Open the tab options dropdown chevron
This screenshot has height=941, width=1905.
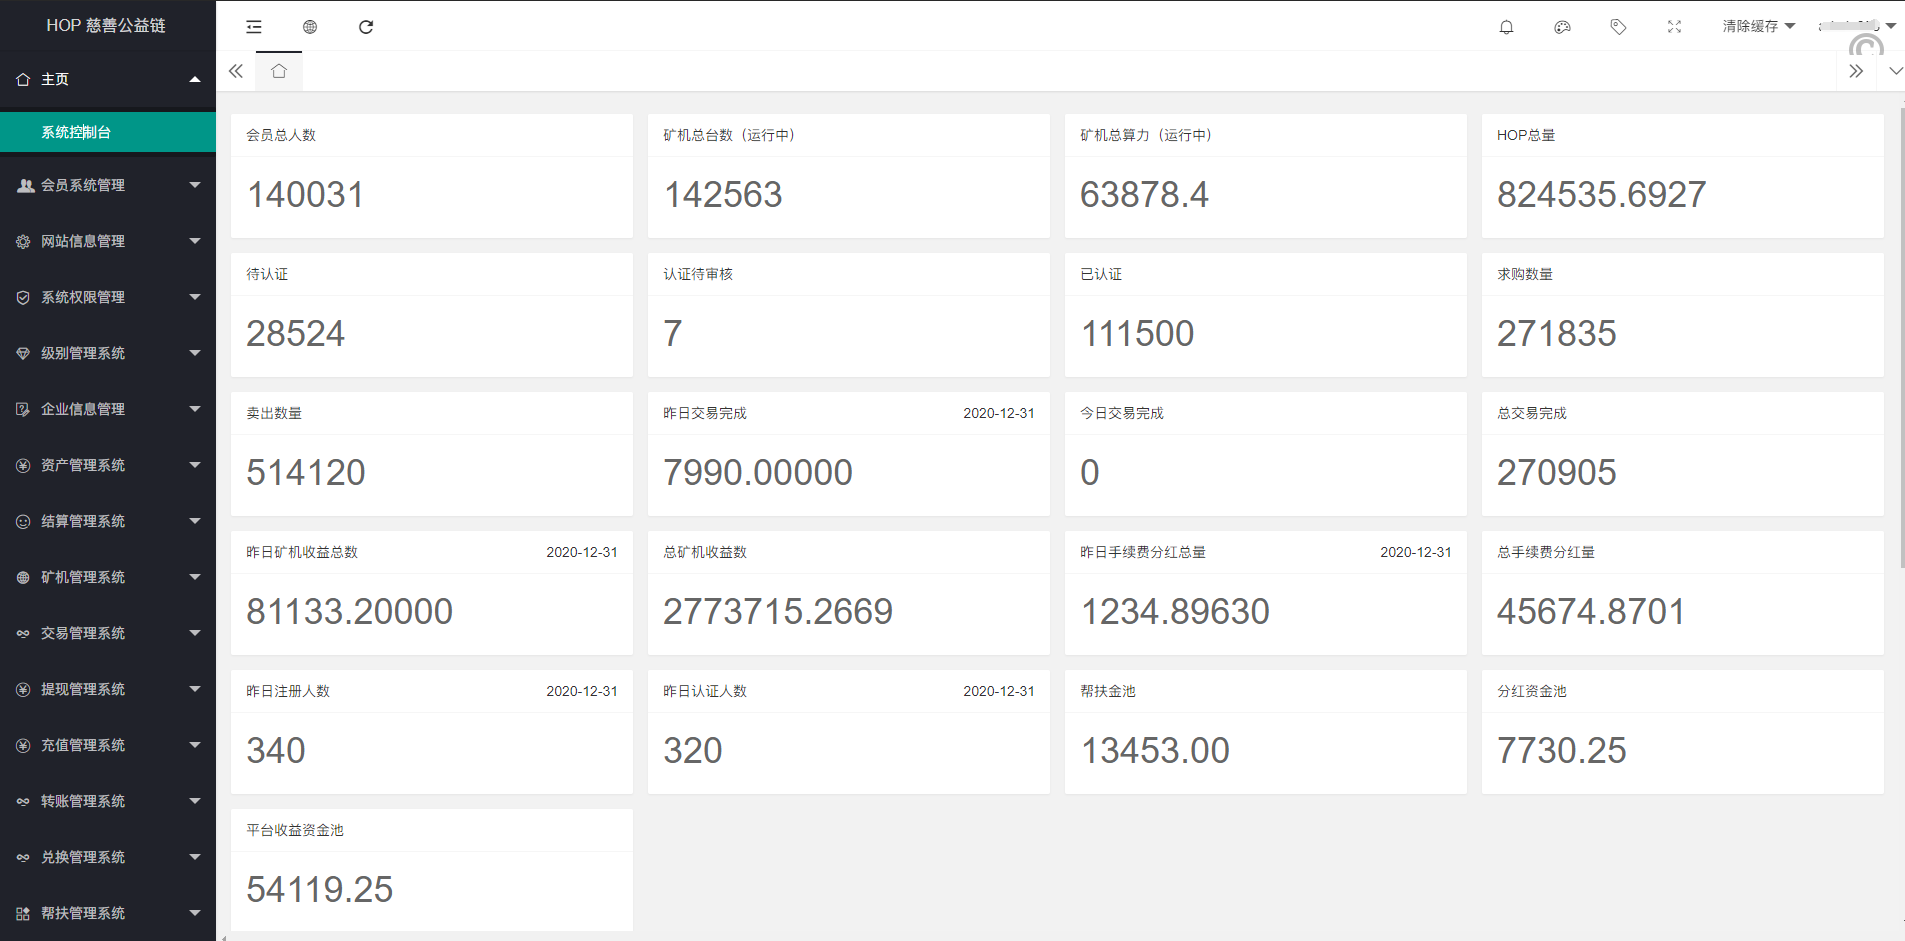(x=1895, y=71)
